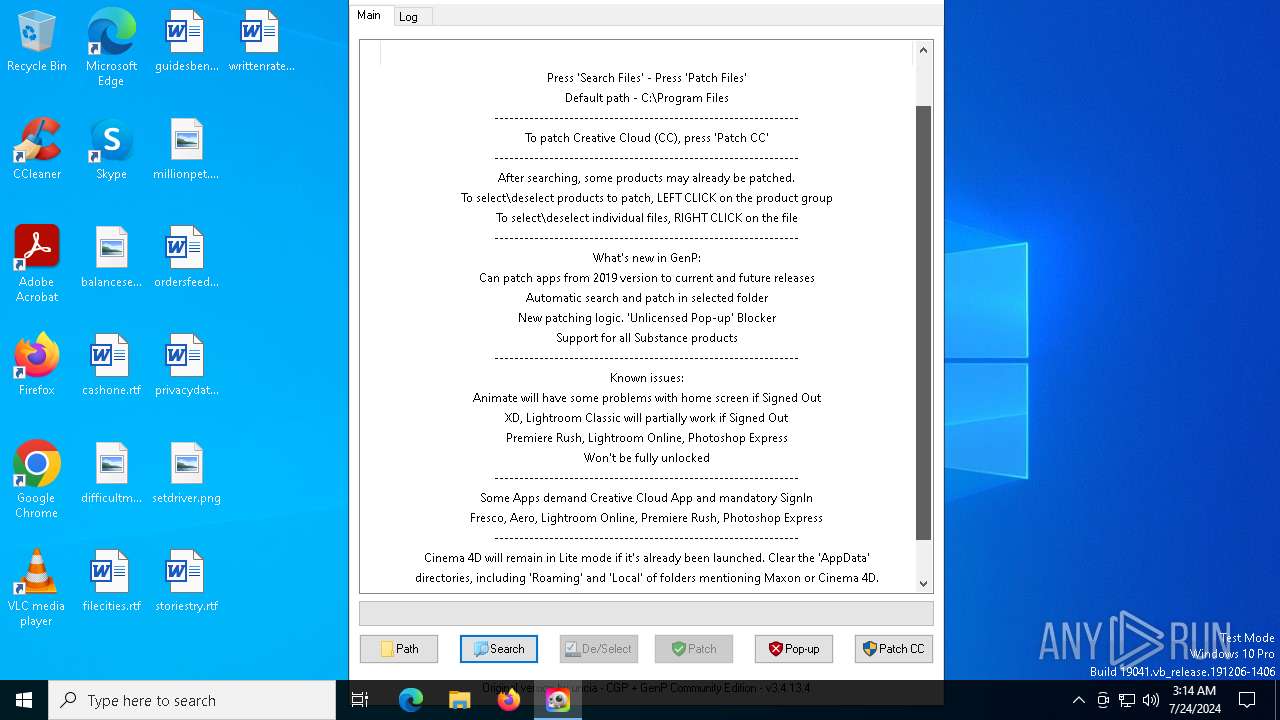Viewport: 1280px width, 720px height.
Task: Click 'Won't be fully unlocked' line
Action: tap(647, 458)
